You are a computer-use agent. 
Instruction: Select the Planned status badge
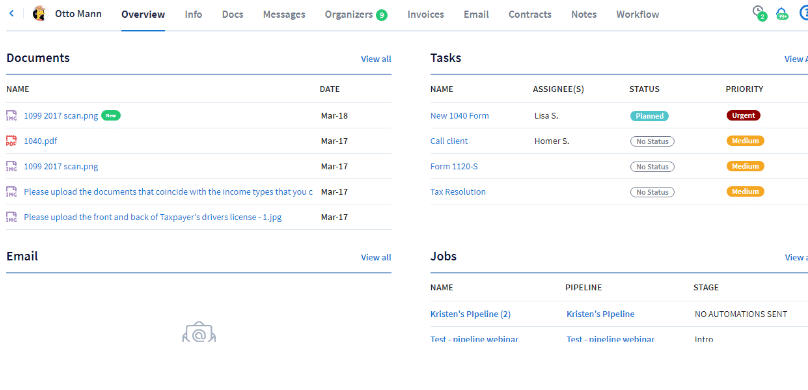click(649, 116)
